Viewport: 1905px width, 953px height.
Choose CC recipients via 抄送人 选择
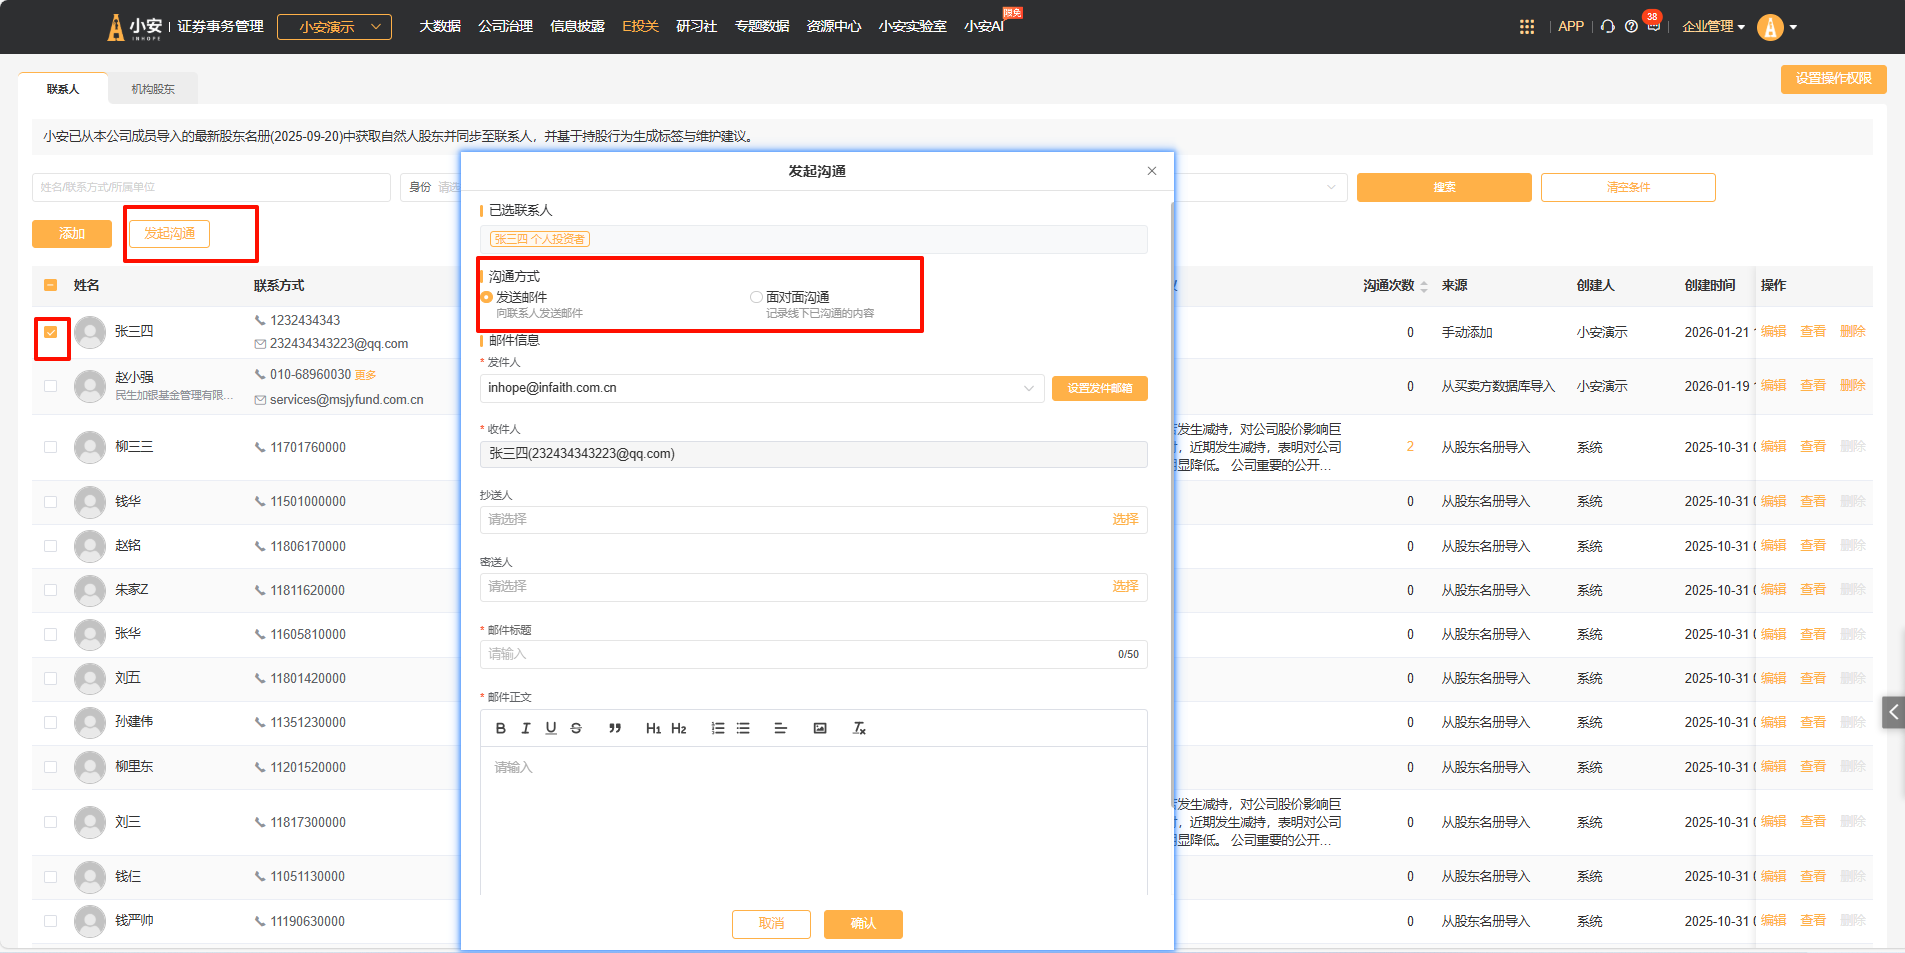coord(1125,520)
